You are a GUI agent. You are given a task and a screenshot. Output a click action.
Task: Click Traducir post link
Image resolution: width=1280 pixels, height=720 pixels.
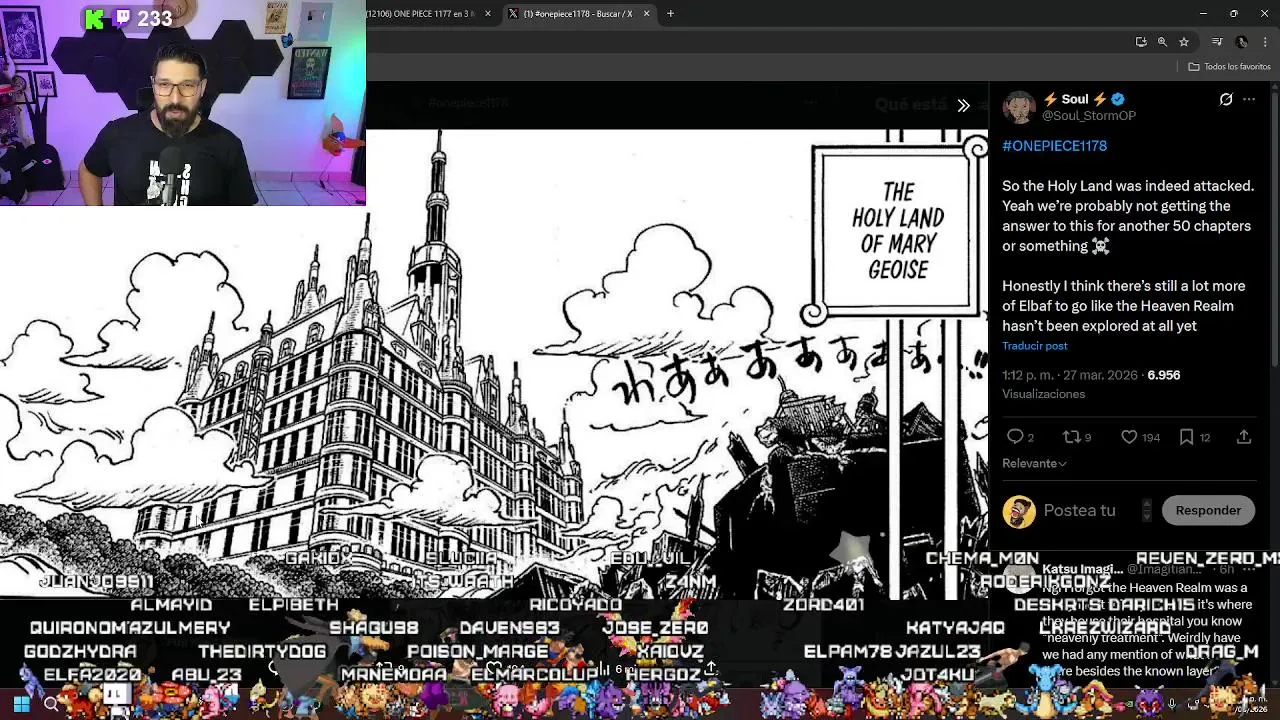(x=1034, y=346)
